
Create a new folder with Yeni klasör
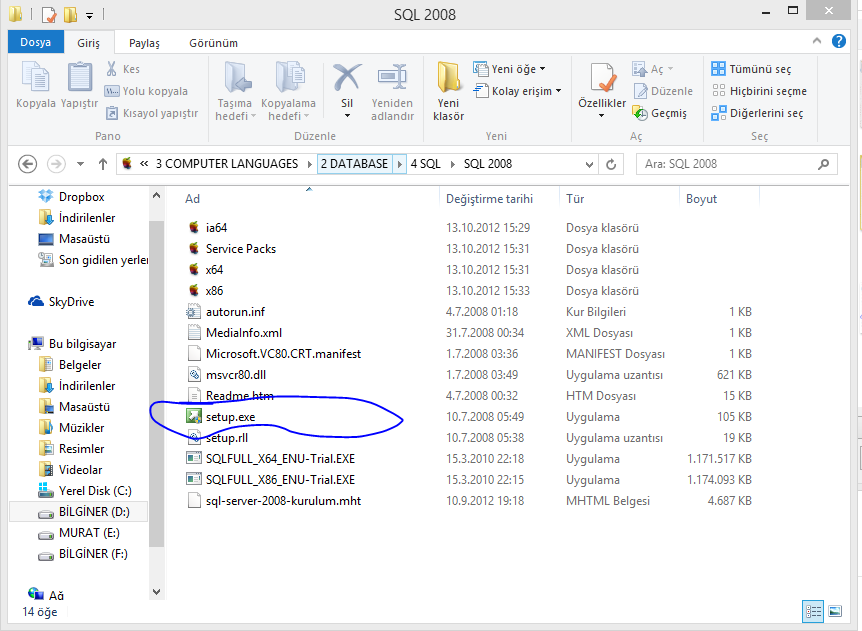[x=449, y=91]
